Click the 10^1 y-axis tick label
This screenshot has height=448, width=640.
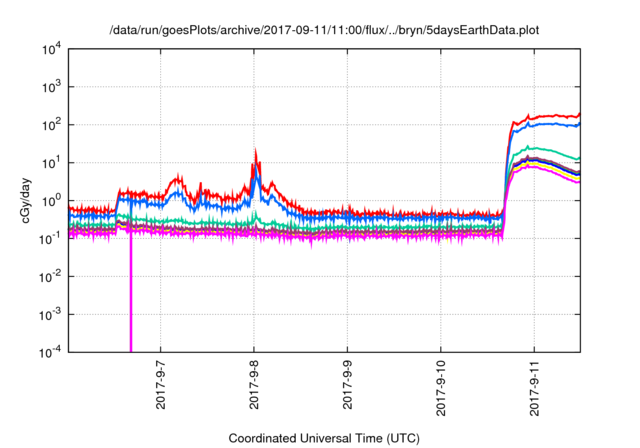(x=51, y=163)
